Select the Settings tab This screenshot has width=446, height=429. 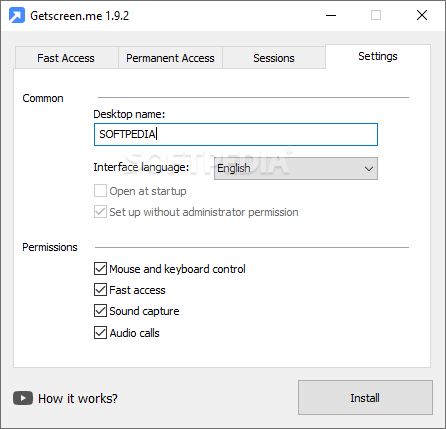pyautogui.click(x=378, y=56)
